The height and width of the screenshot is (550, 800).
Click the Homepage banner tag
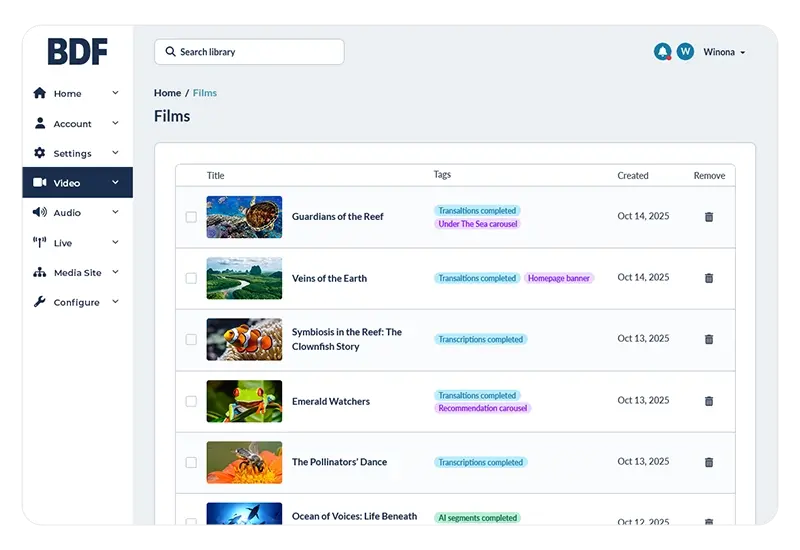pos(559,278)
